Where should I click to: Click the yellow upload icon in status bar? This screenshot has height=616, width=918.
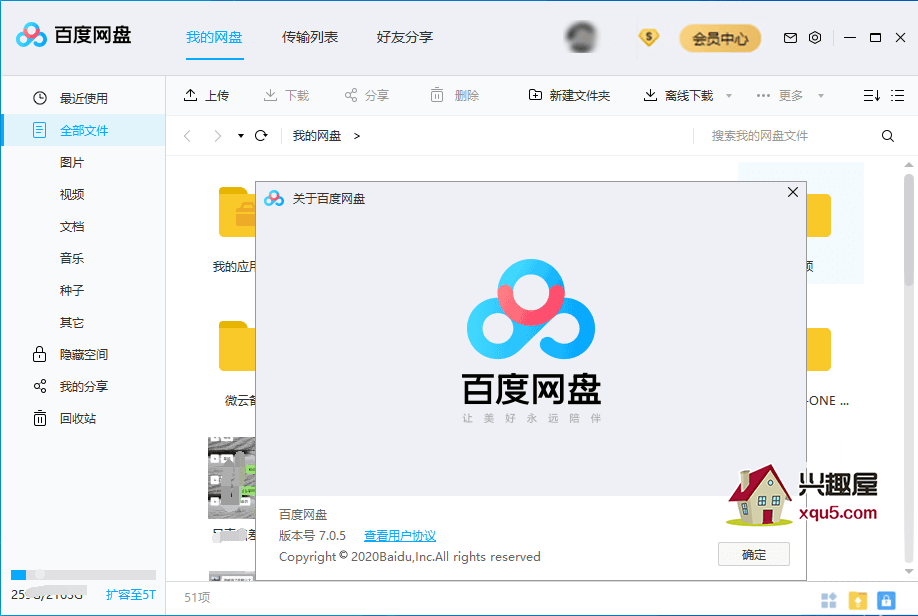(858, 600)
